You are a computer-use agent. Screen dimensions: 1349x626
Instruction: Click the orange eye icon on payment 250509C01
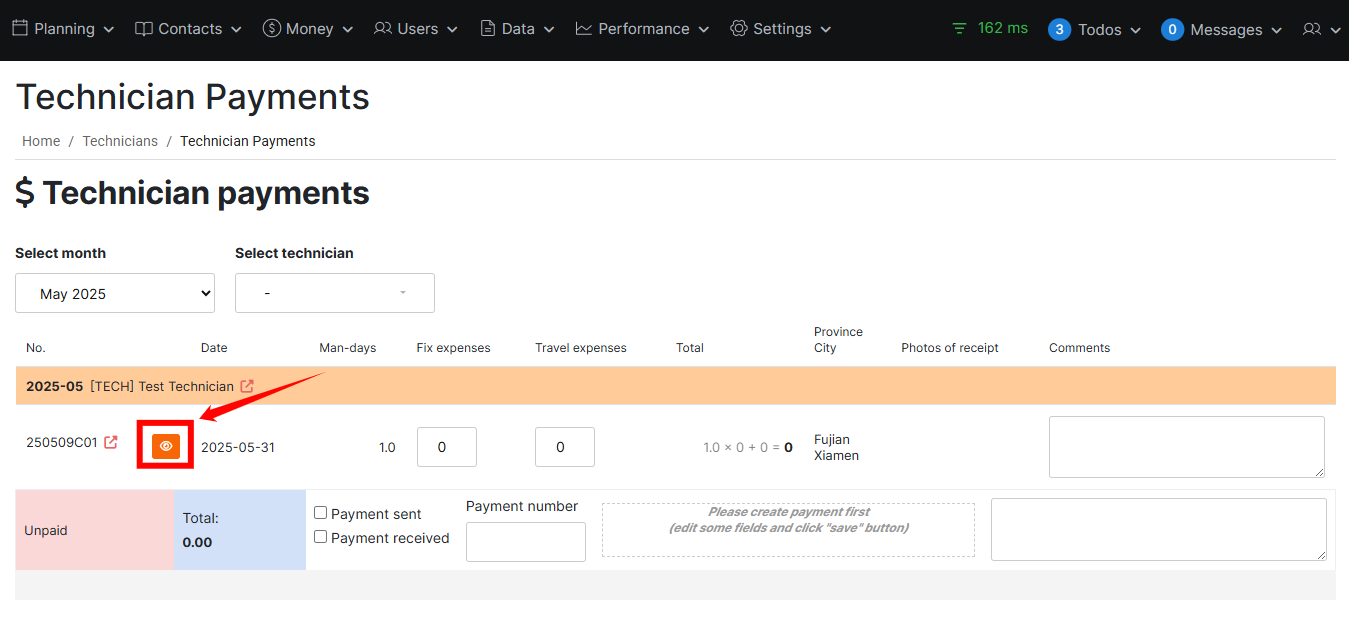[165, 445]
